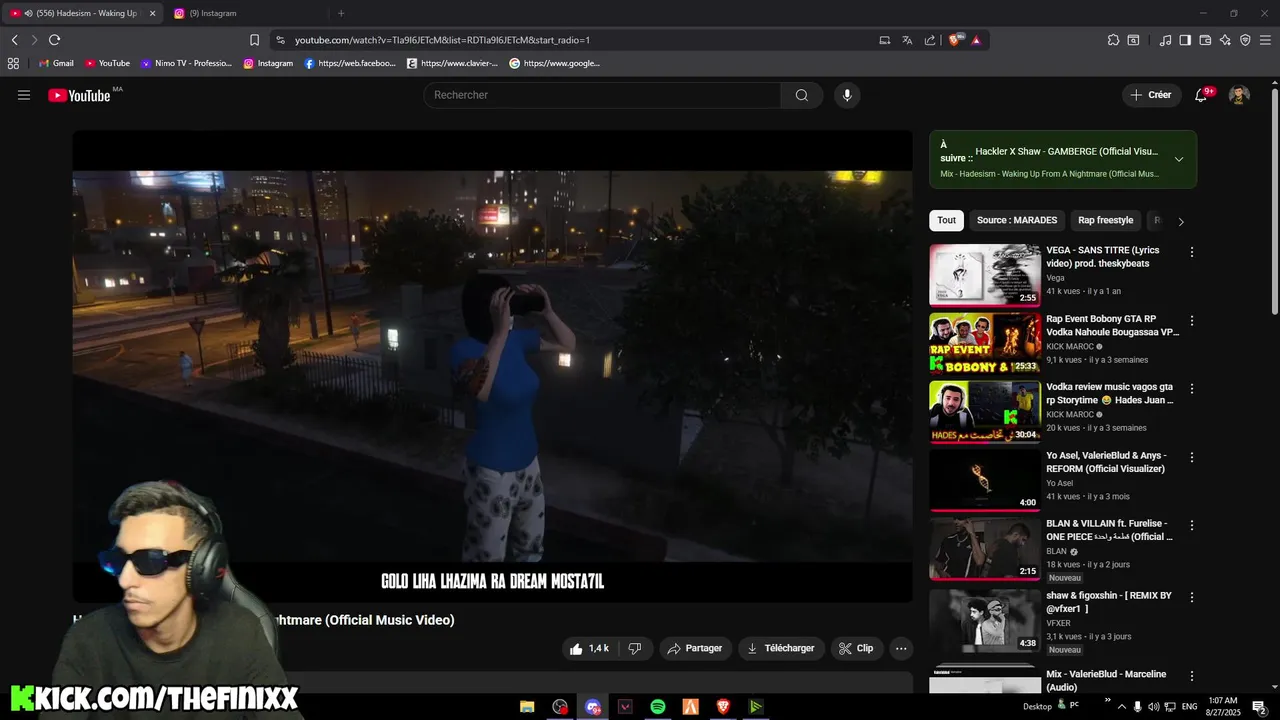Open more actions menu below the video
Screen dimensions: 1280x720
tap(901, 648)
